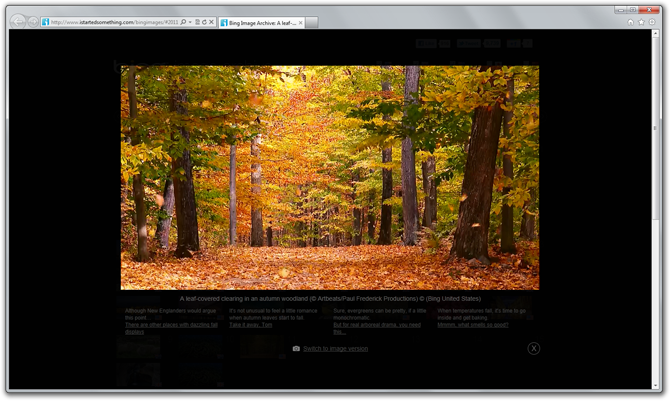This screenshot has height=401, width=670.
Task: Click the search magnifier in address bar
Action: tap(183, 22)
